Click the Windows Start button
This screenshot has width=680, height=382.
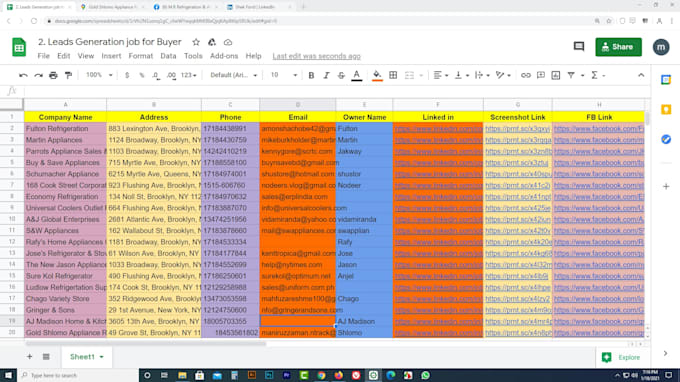coord(8,375)
